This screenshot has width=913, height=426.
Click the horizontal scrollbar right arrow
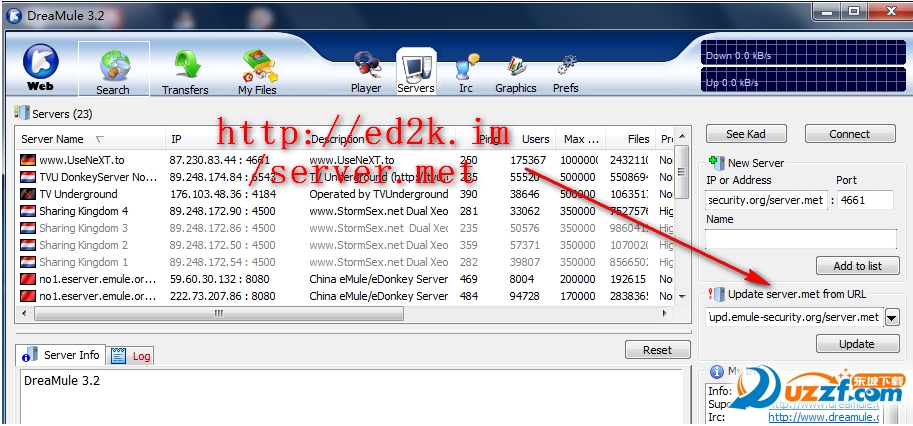[664, 314]
